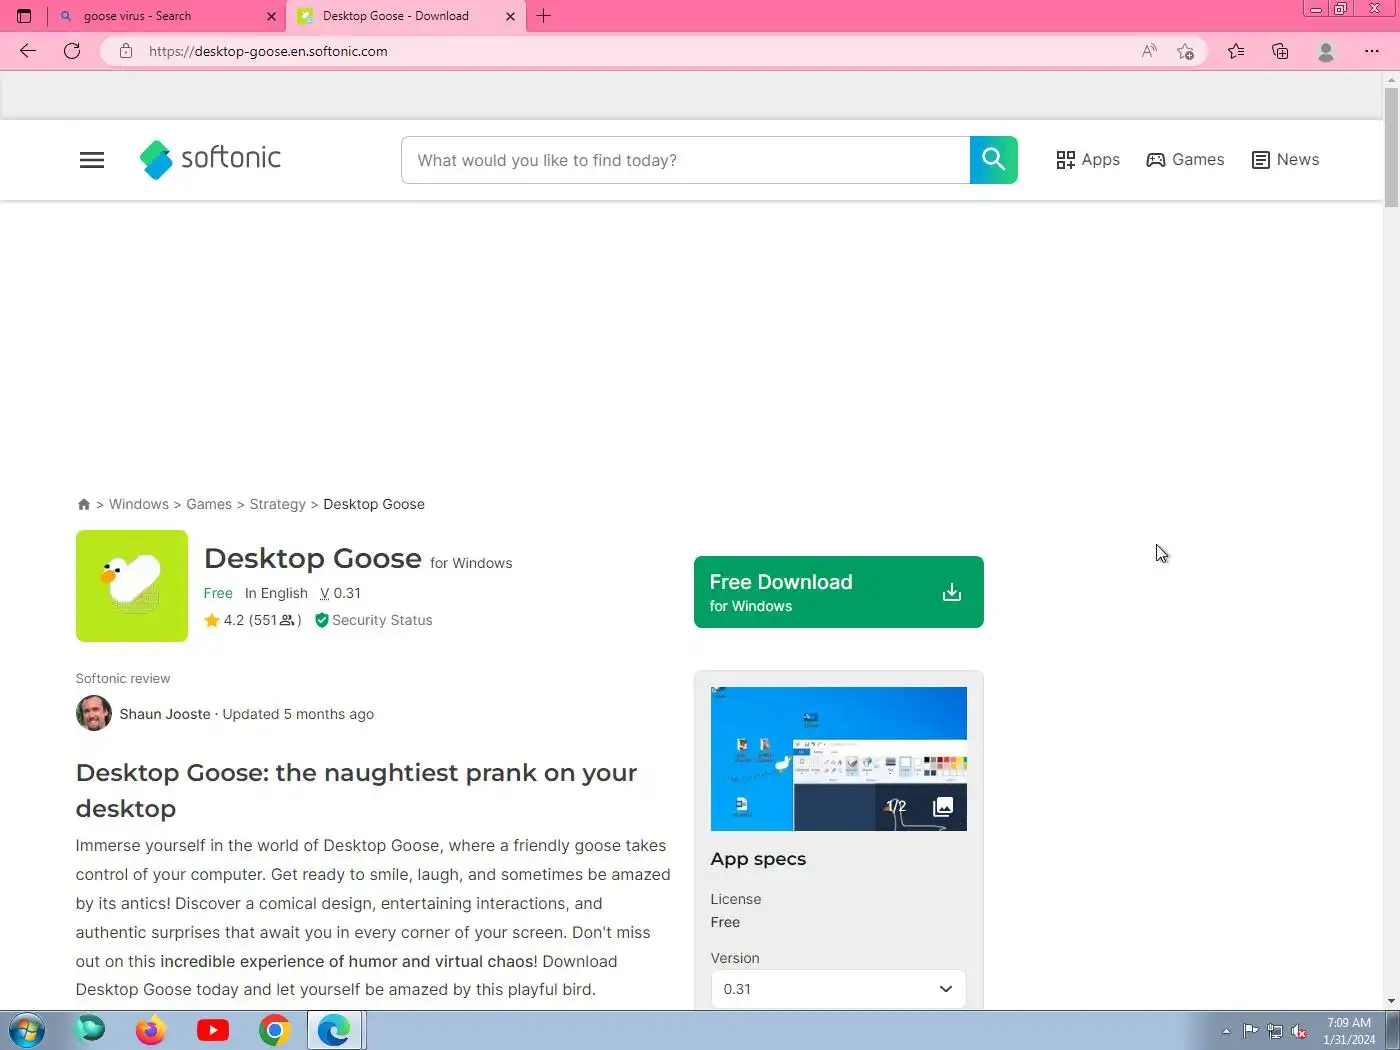Open the screenshot gallery thumbnail
Viewport: 1400px width, 1050px height.
(x=839, y=759)
